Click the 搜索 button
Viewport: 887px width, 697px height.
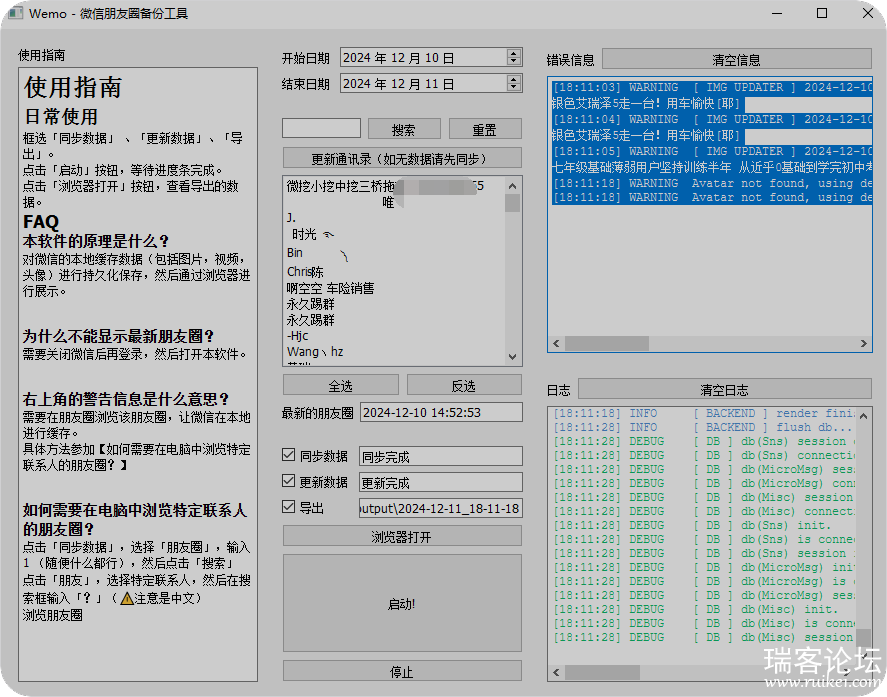pos(404,130)
